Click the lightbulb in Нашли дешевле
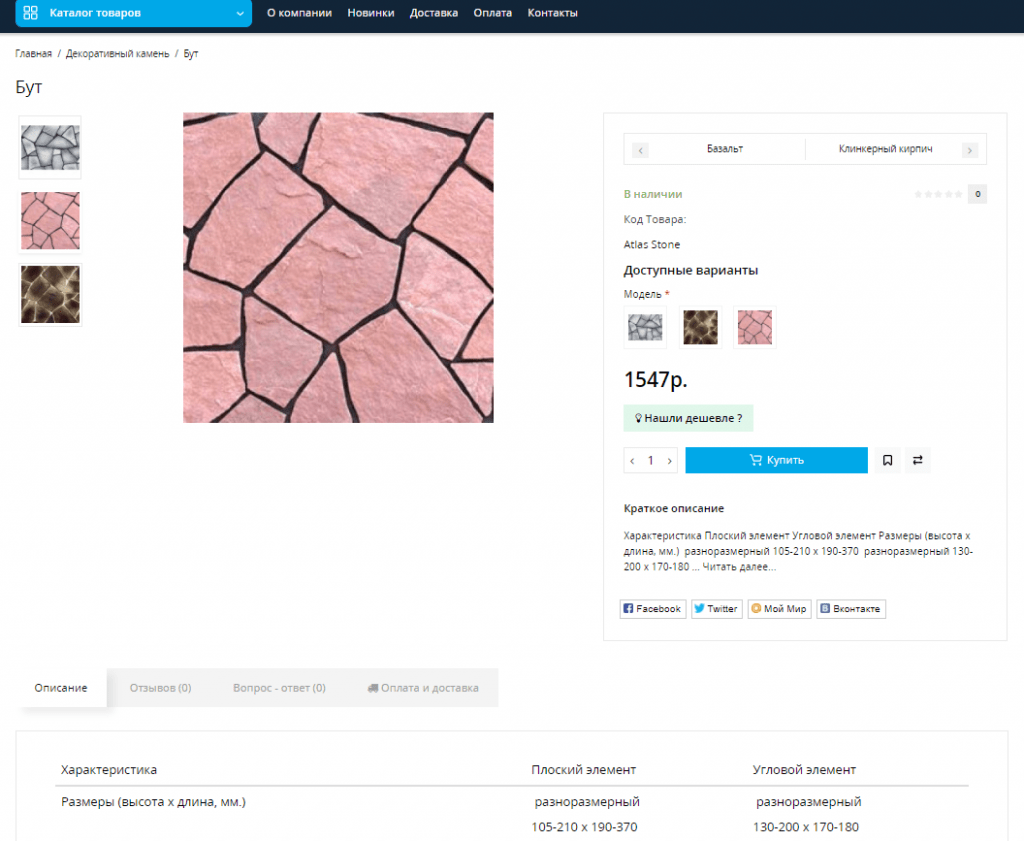Viewport: 1024px width, 841px height. point(638,418)
